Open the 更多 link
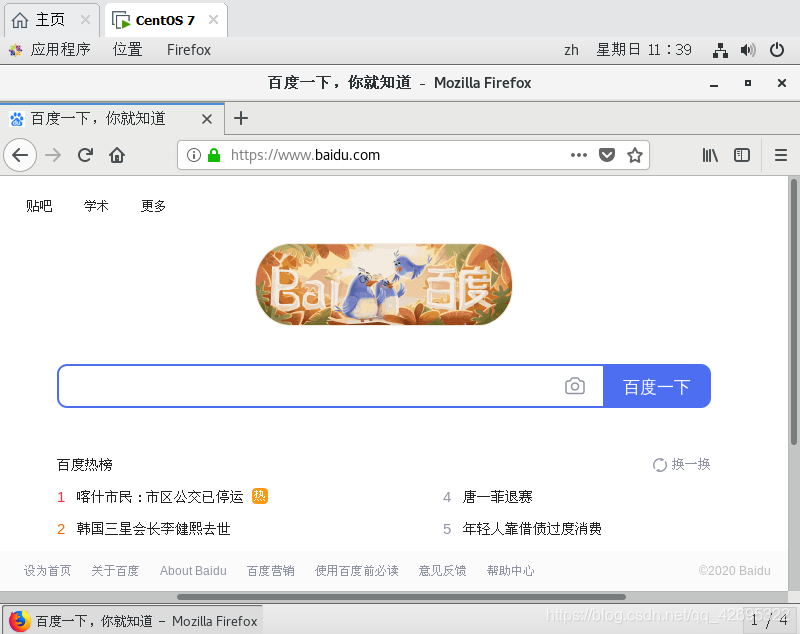 tap(153, 206)
